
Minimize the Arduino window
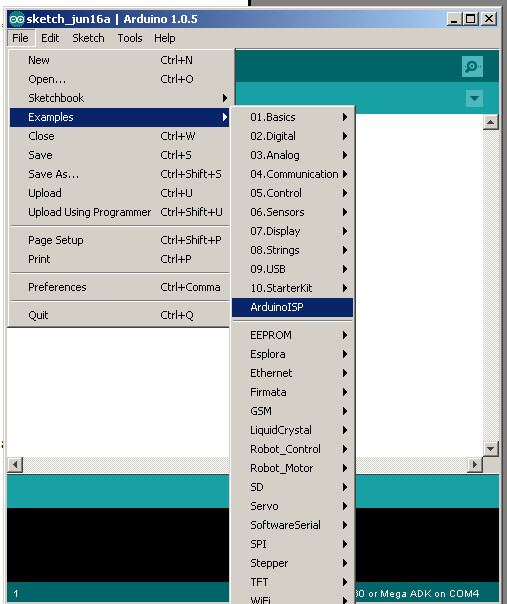point(454,19)
